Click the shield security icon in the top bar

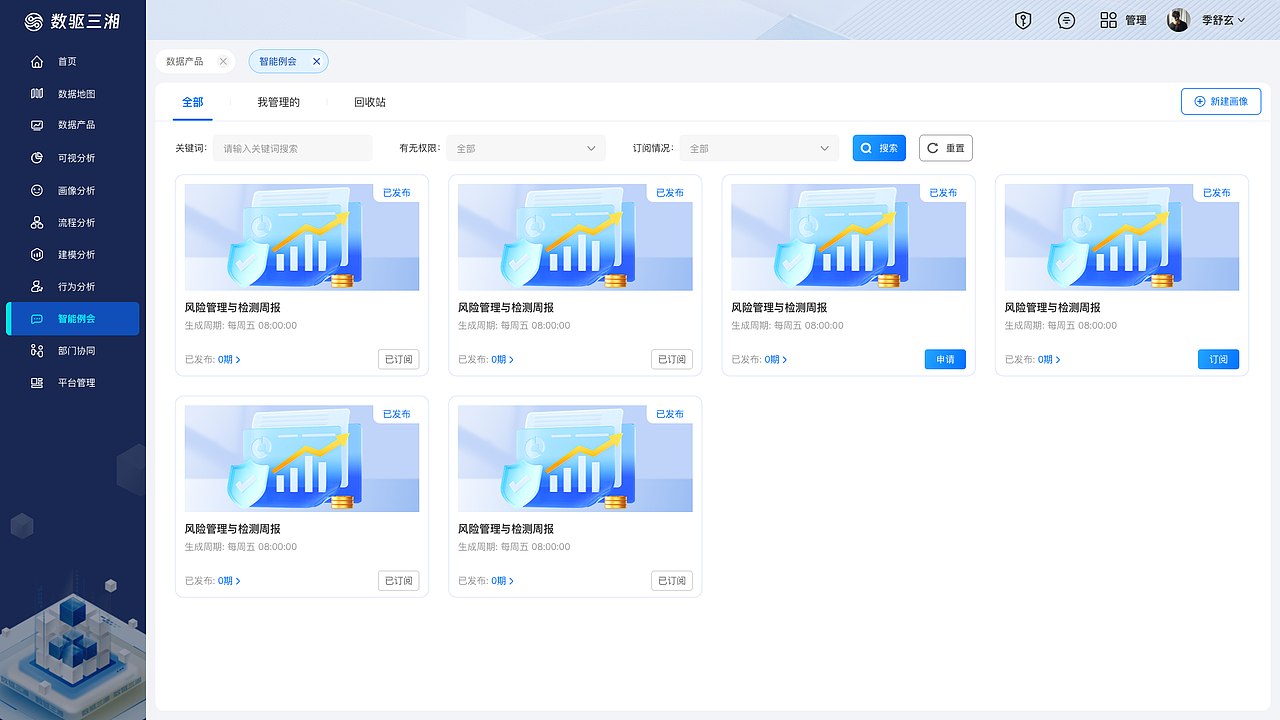click(1022, 19)
